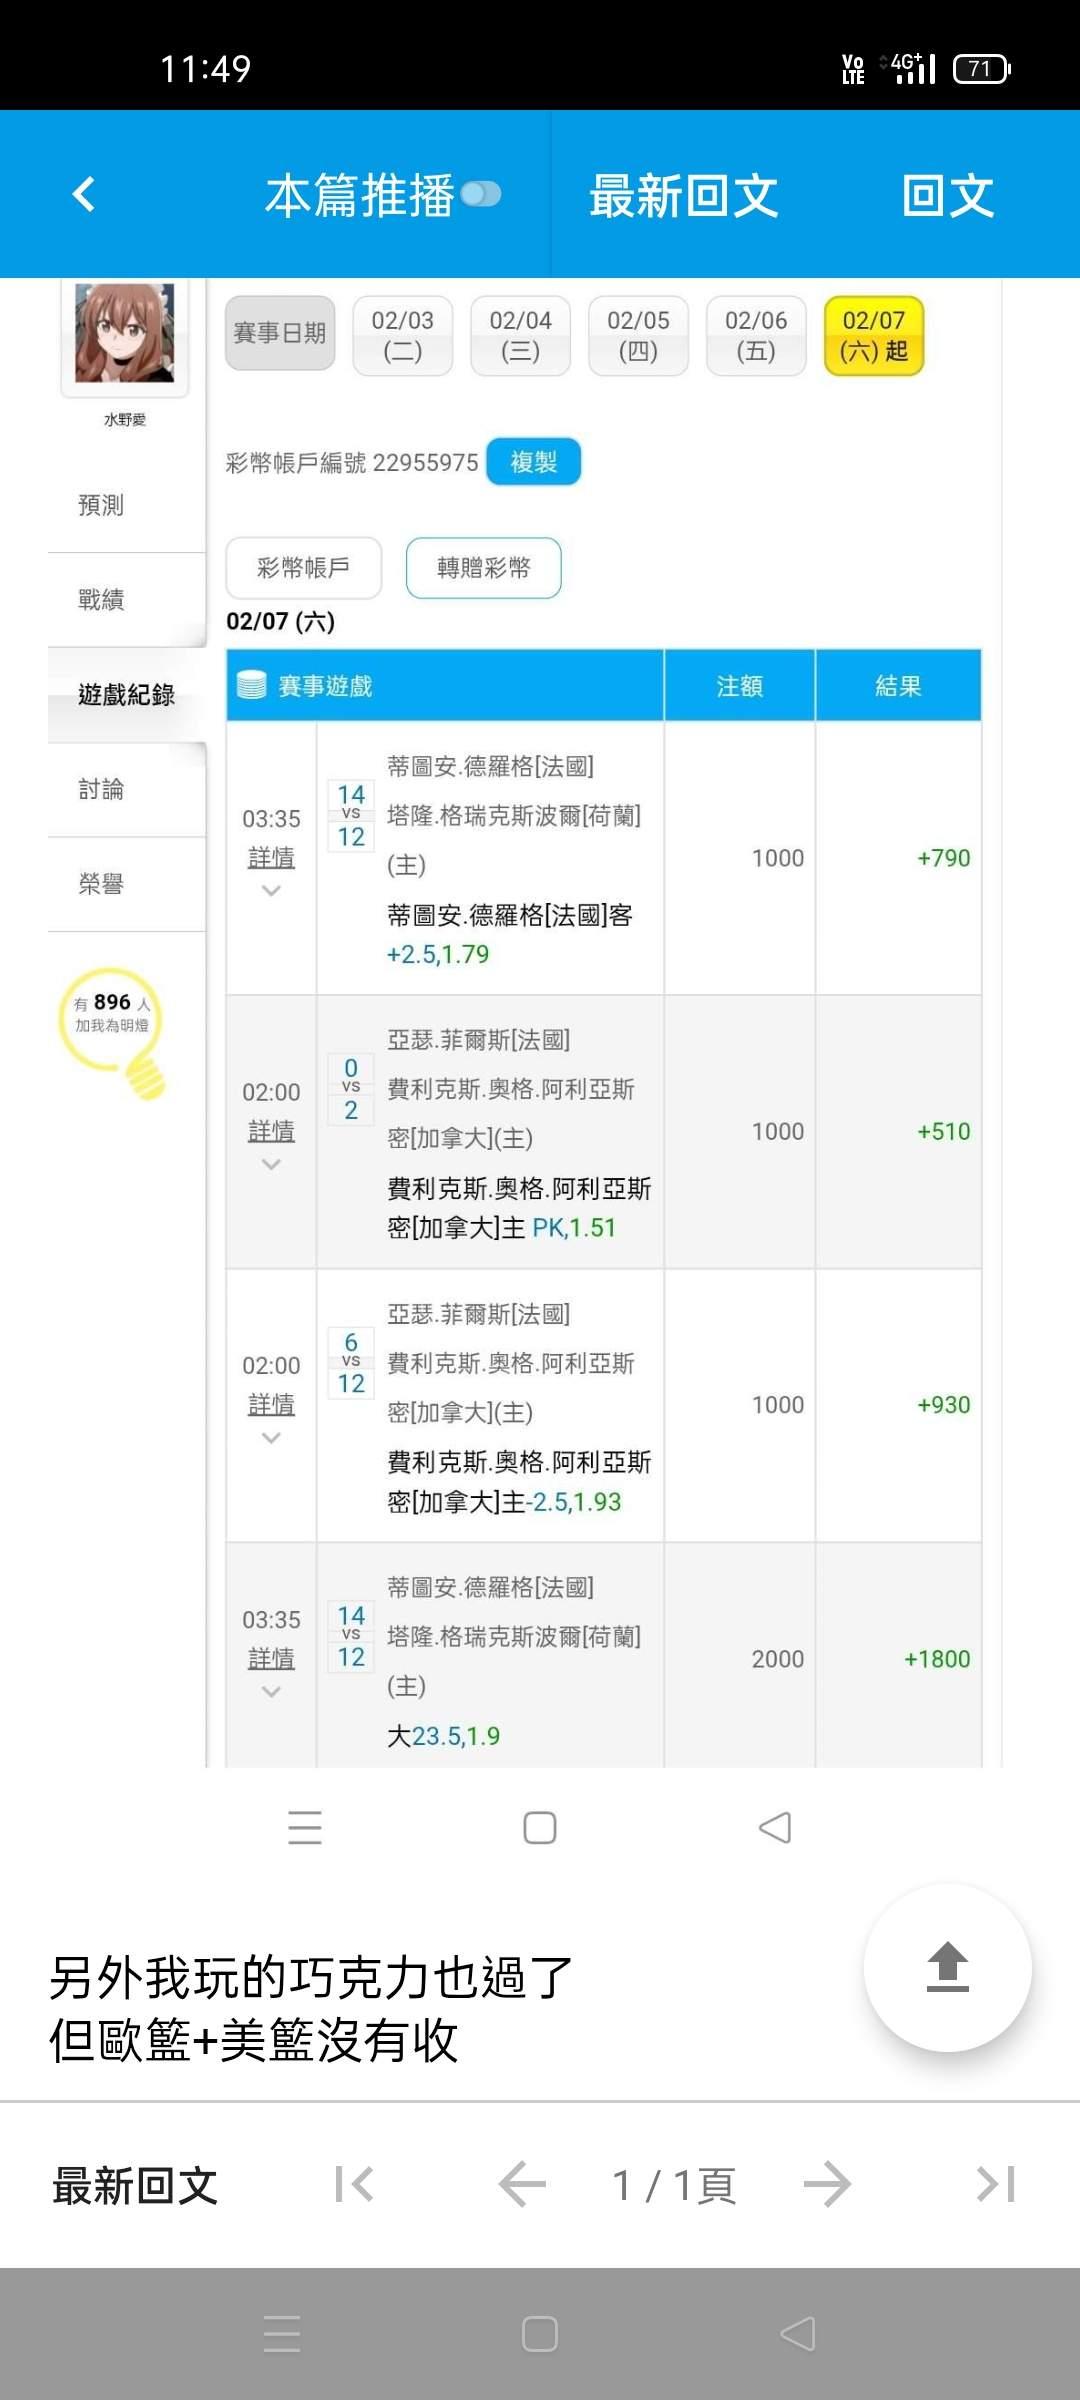Jump to first page arrow icon
The width and height of the screenshot is (1080, 2400).
(x=354, y=2185)
